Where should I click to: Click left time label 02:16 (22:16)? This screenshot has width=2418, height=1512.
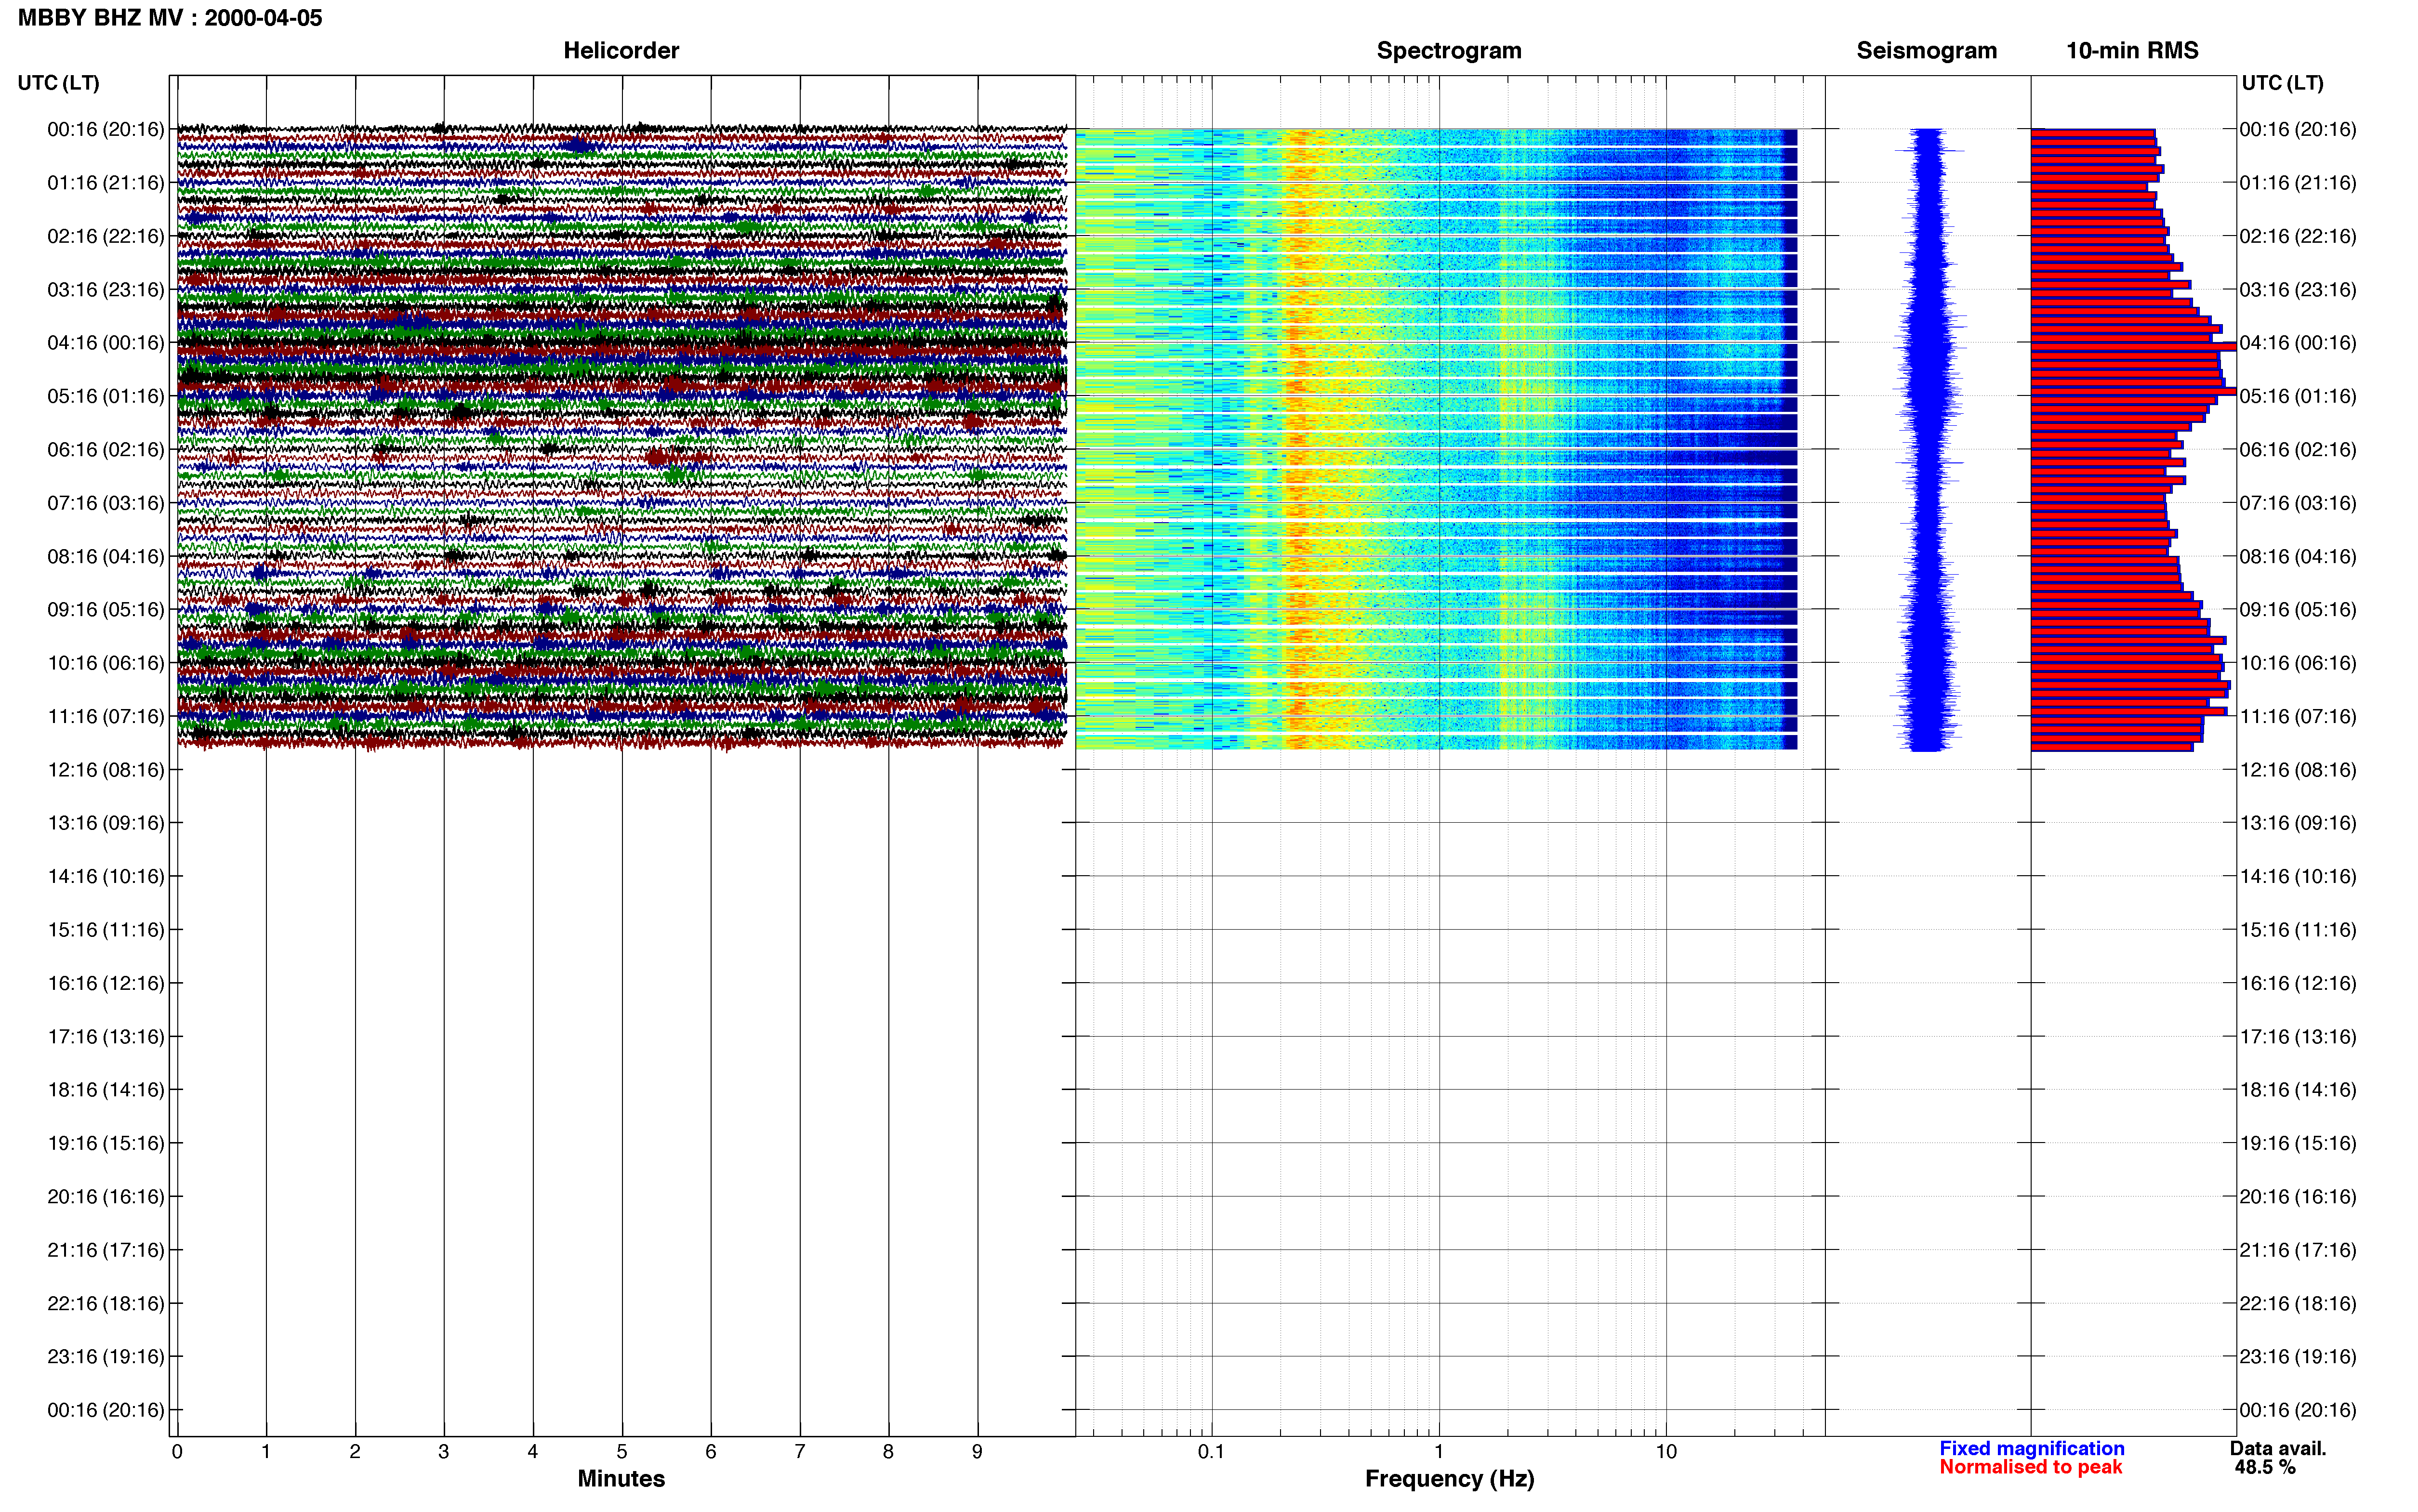[106, 236]
